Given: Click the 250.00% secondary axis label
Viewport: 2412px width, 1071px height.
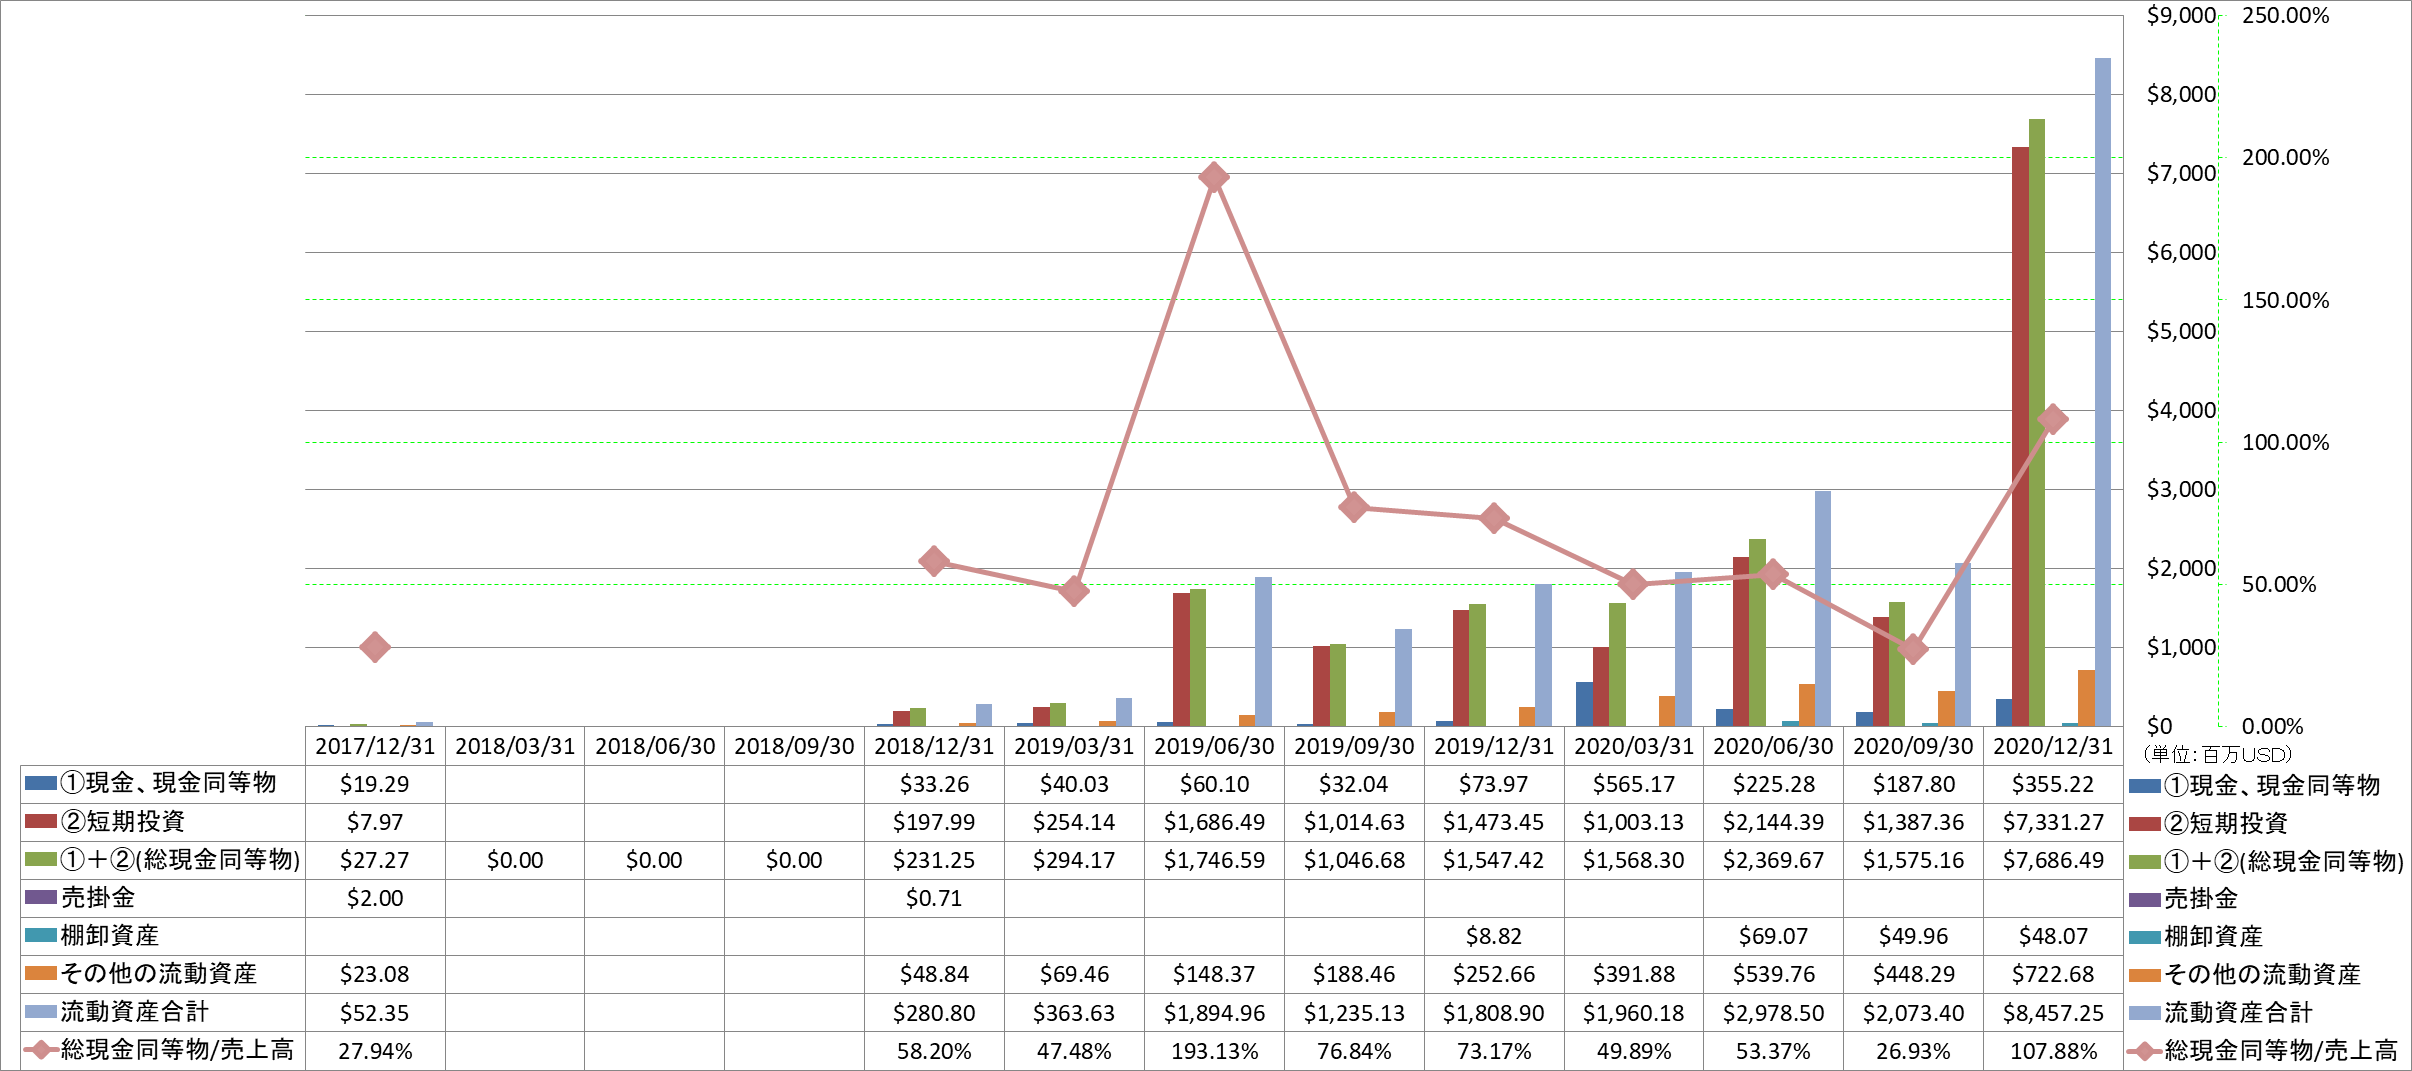Looking at the screenshot, I should [x=2285, y=15].
